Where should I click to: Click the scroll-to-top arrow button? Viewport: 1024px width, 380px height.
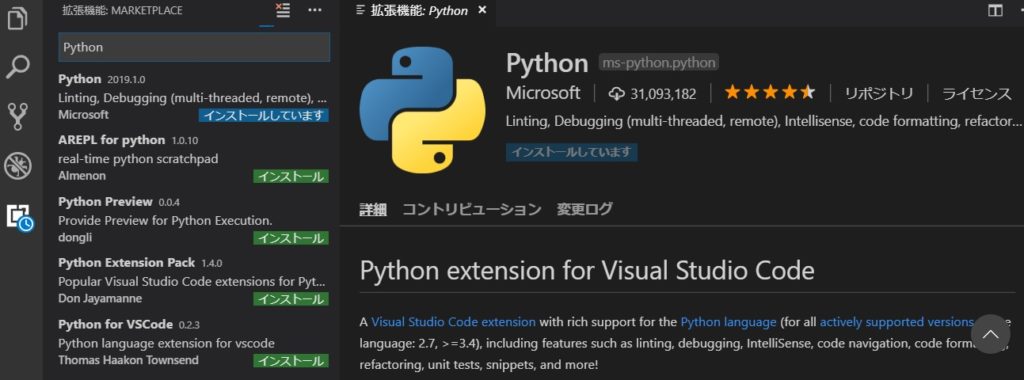tap(991, 334)
